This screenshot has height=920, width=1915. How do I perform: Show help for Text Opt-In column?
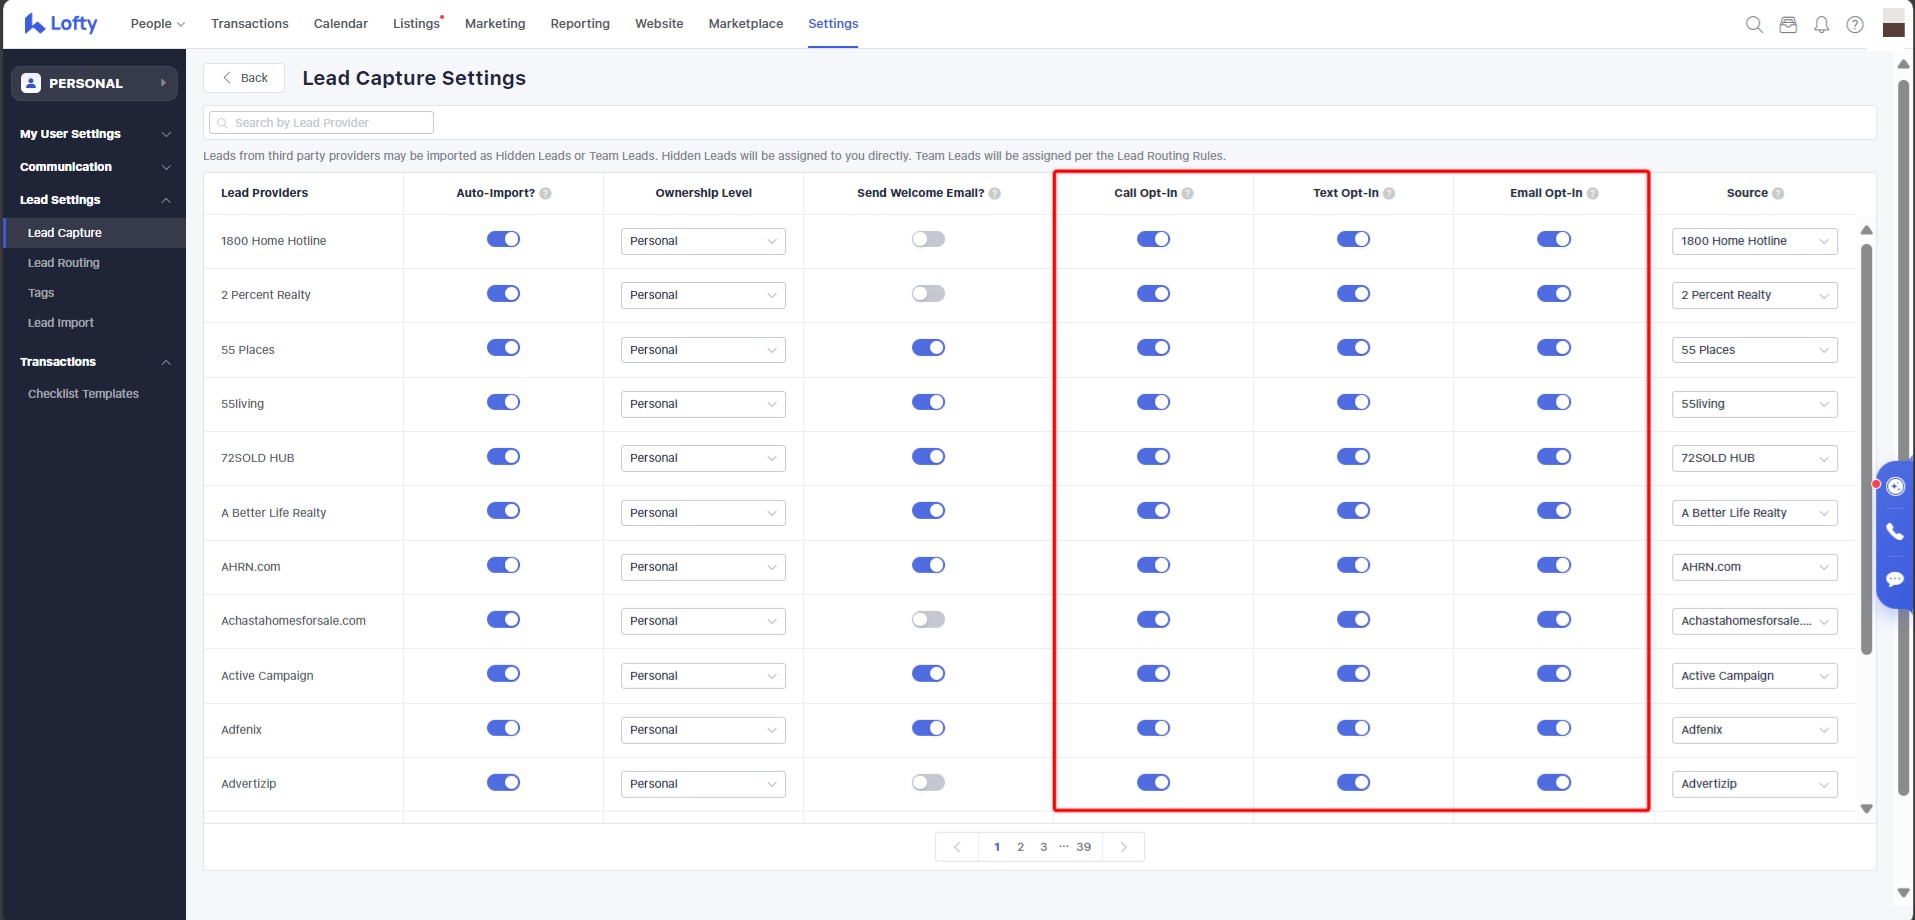[x=1389, y=193]
